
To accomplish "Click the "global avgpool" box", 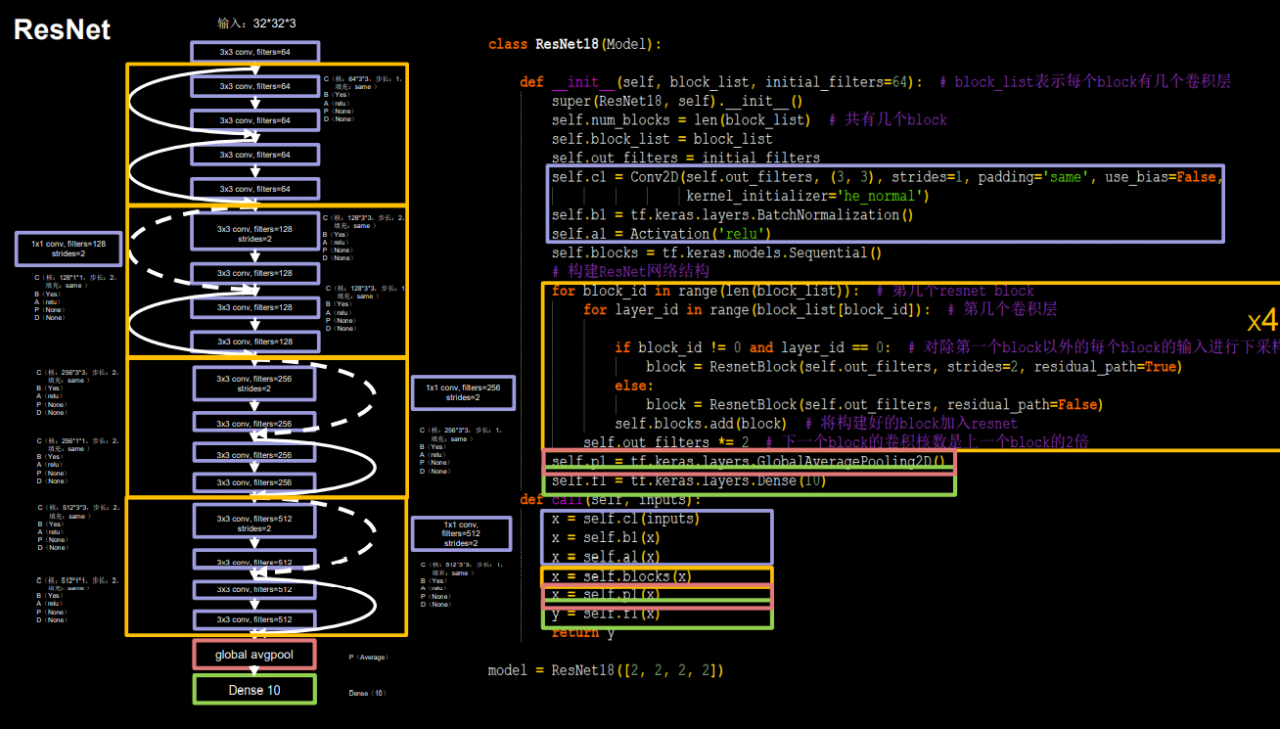I will pos(254,655).
